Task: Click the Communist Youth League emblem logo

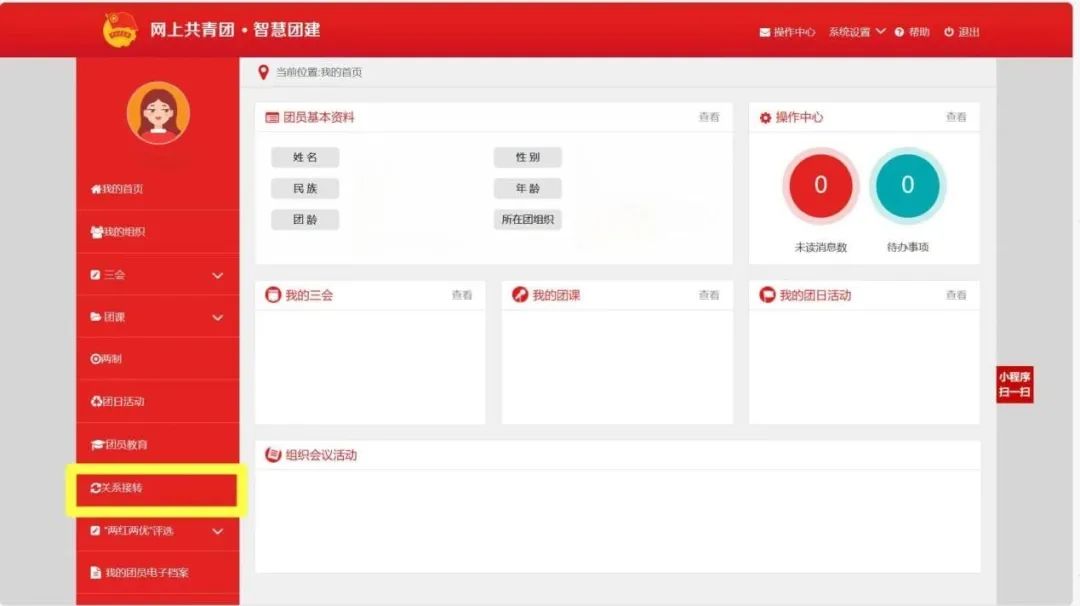Action: tap(120, 30)
